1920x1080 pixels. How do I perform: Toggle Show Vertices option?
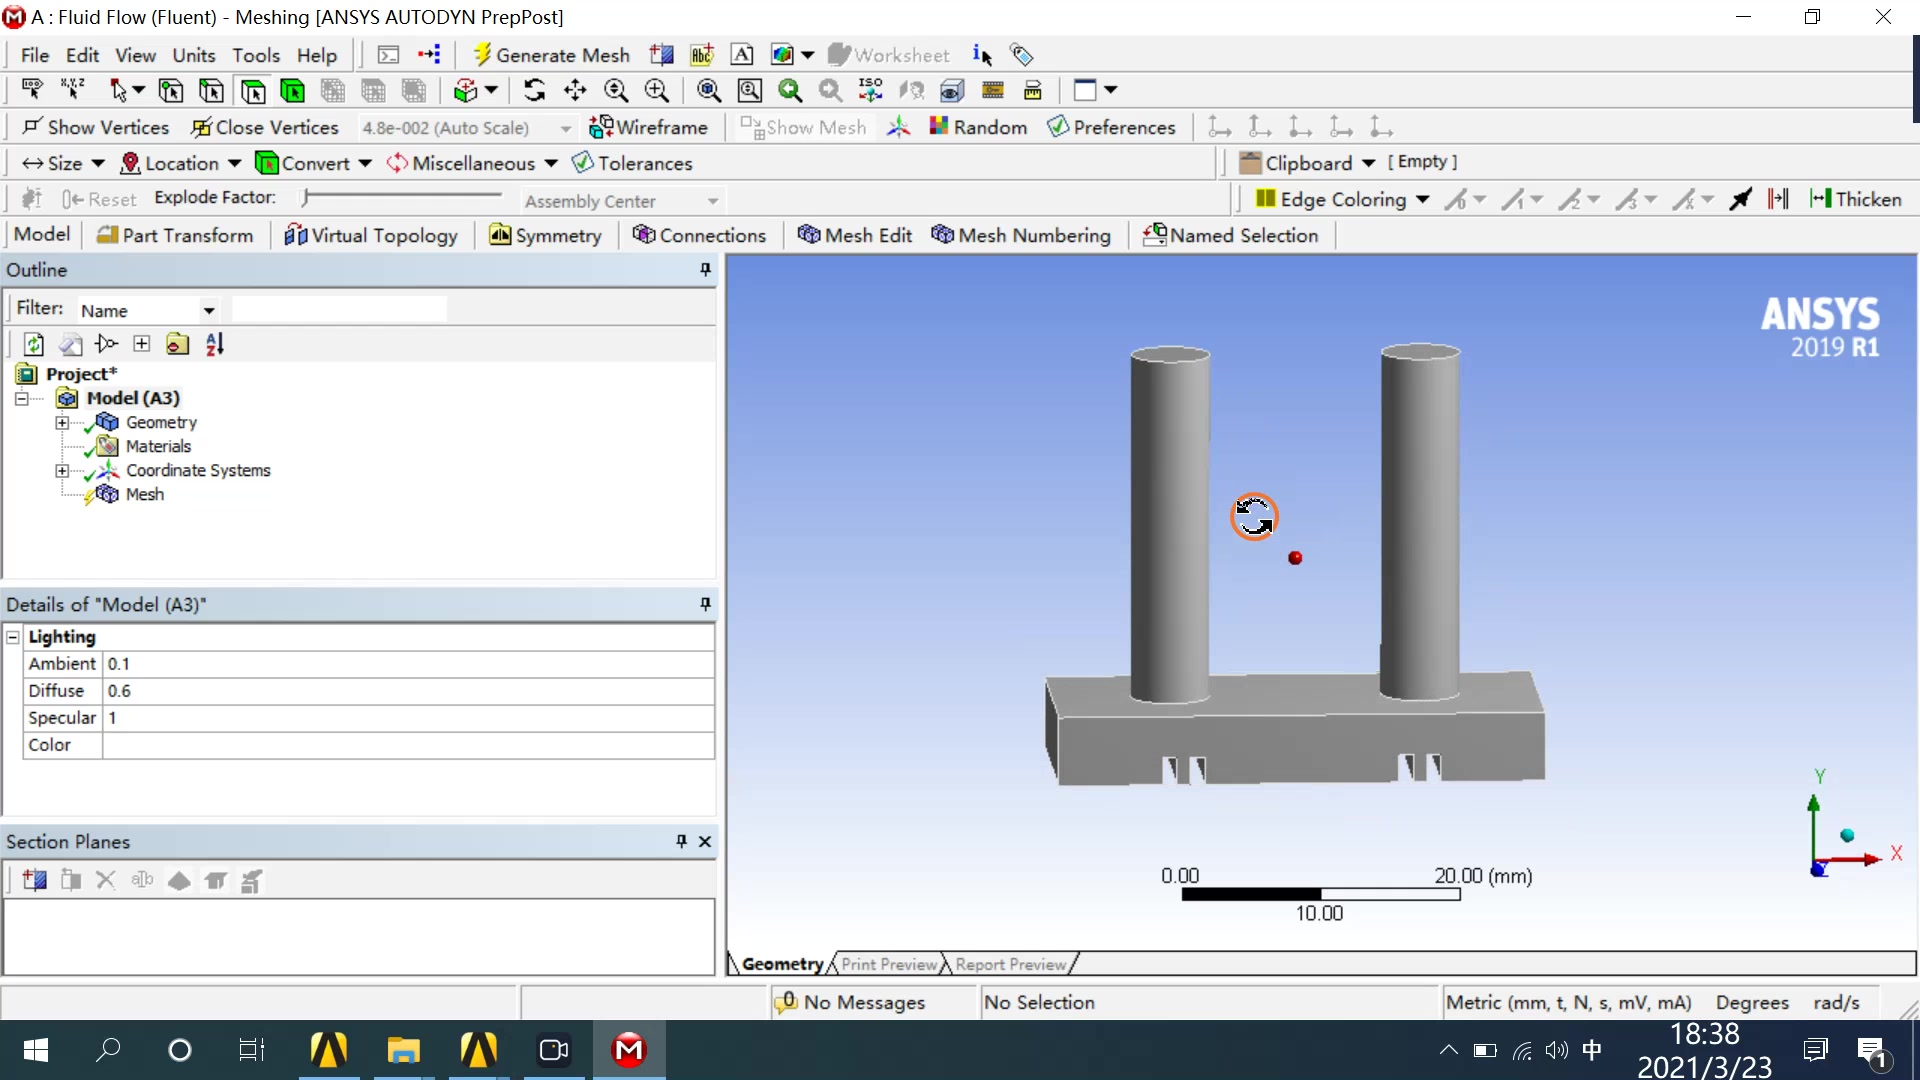click(96, 127)
